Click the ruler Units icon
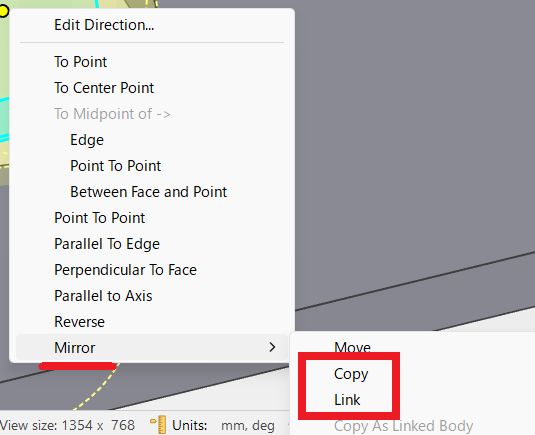The height and width of the screenshot is (435, 535). pyautogui.click(x=158, y=425)
